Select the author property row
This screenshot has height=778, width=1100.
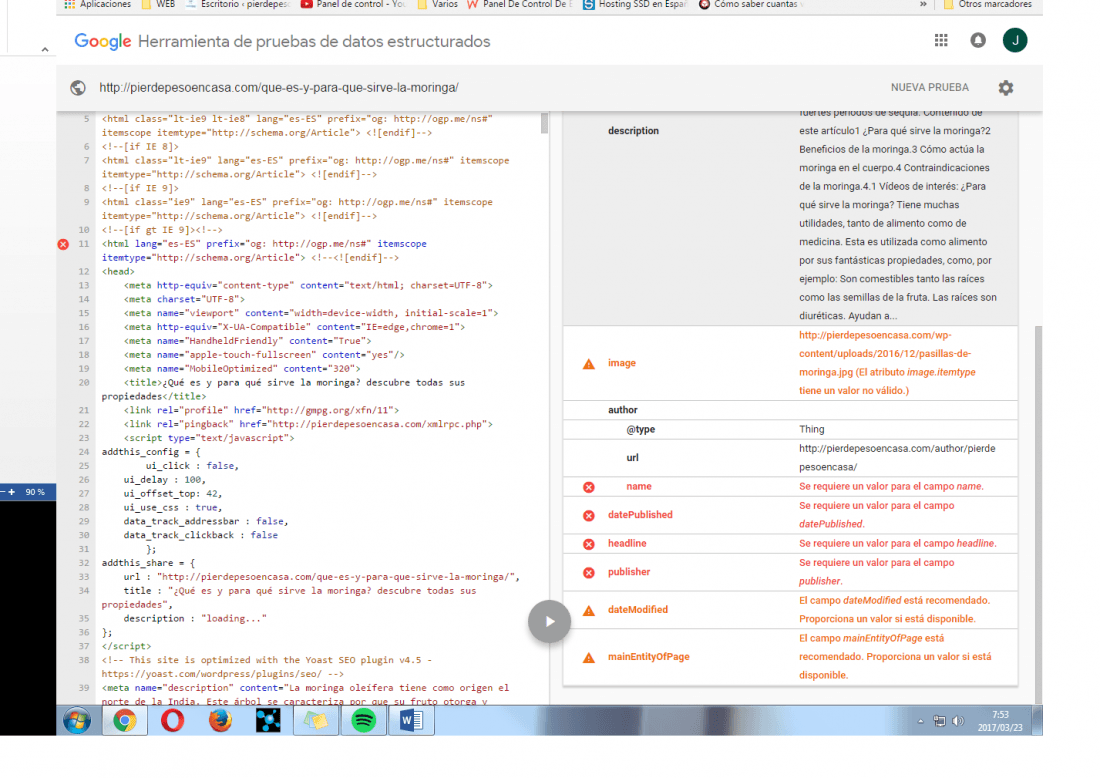click(x=790, y=410)
